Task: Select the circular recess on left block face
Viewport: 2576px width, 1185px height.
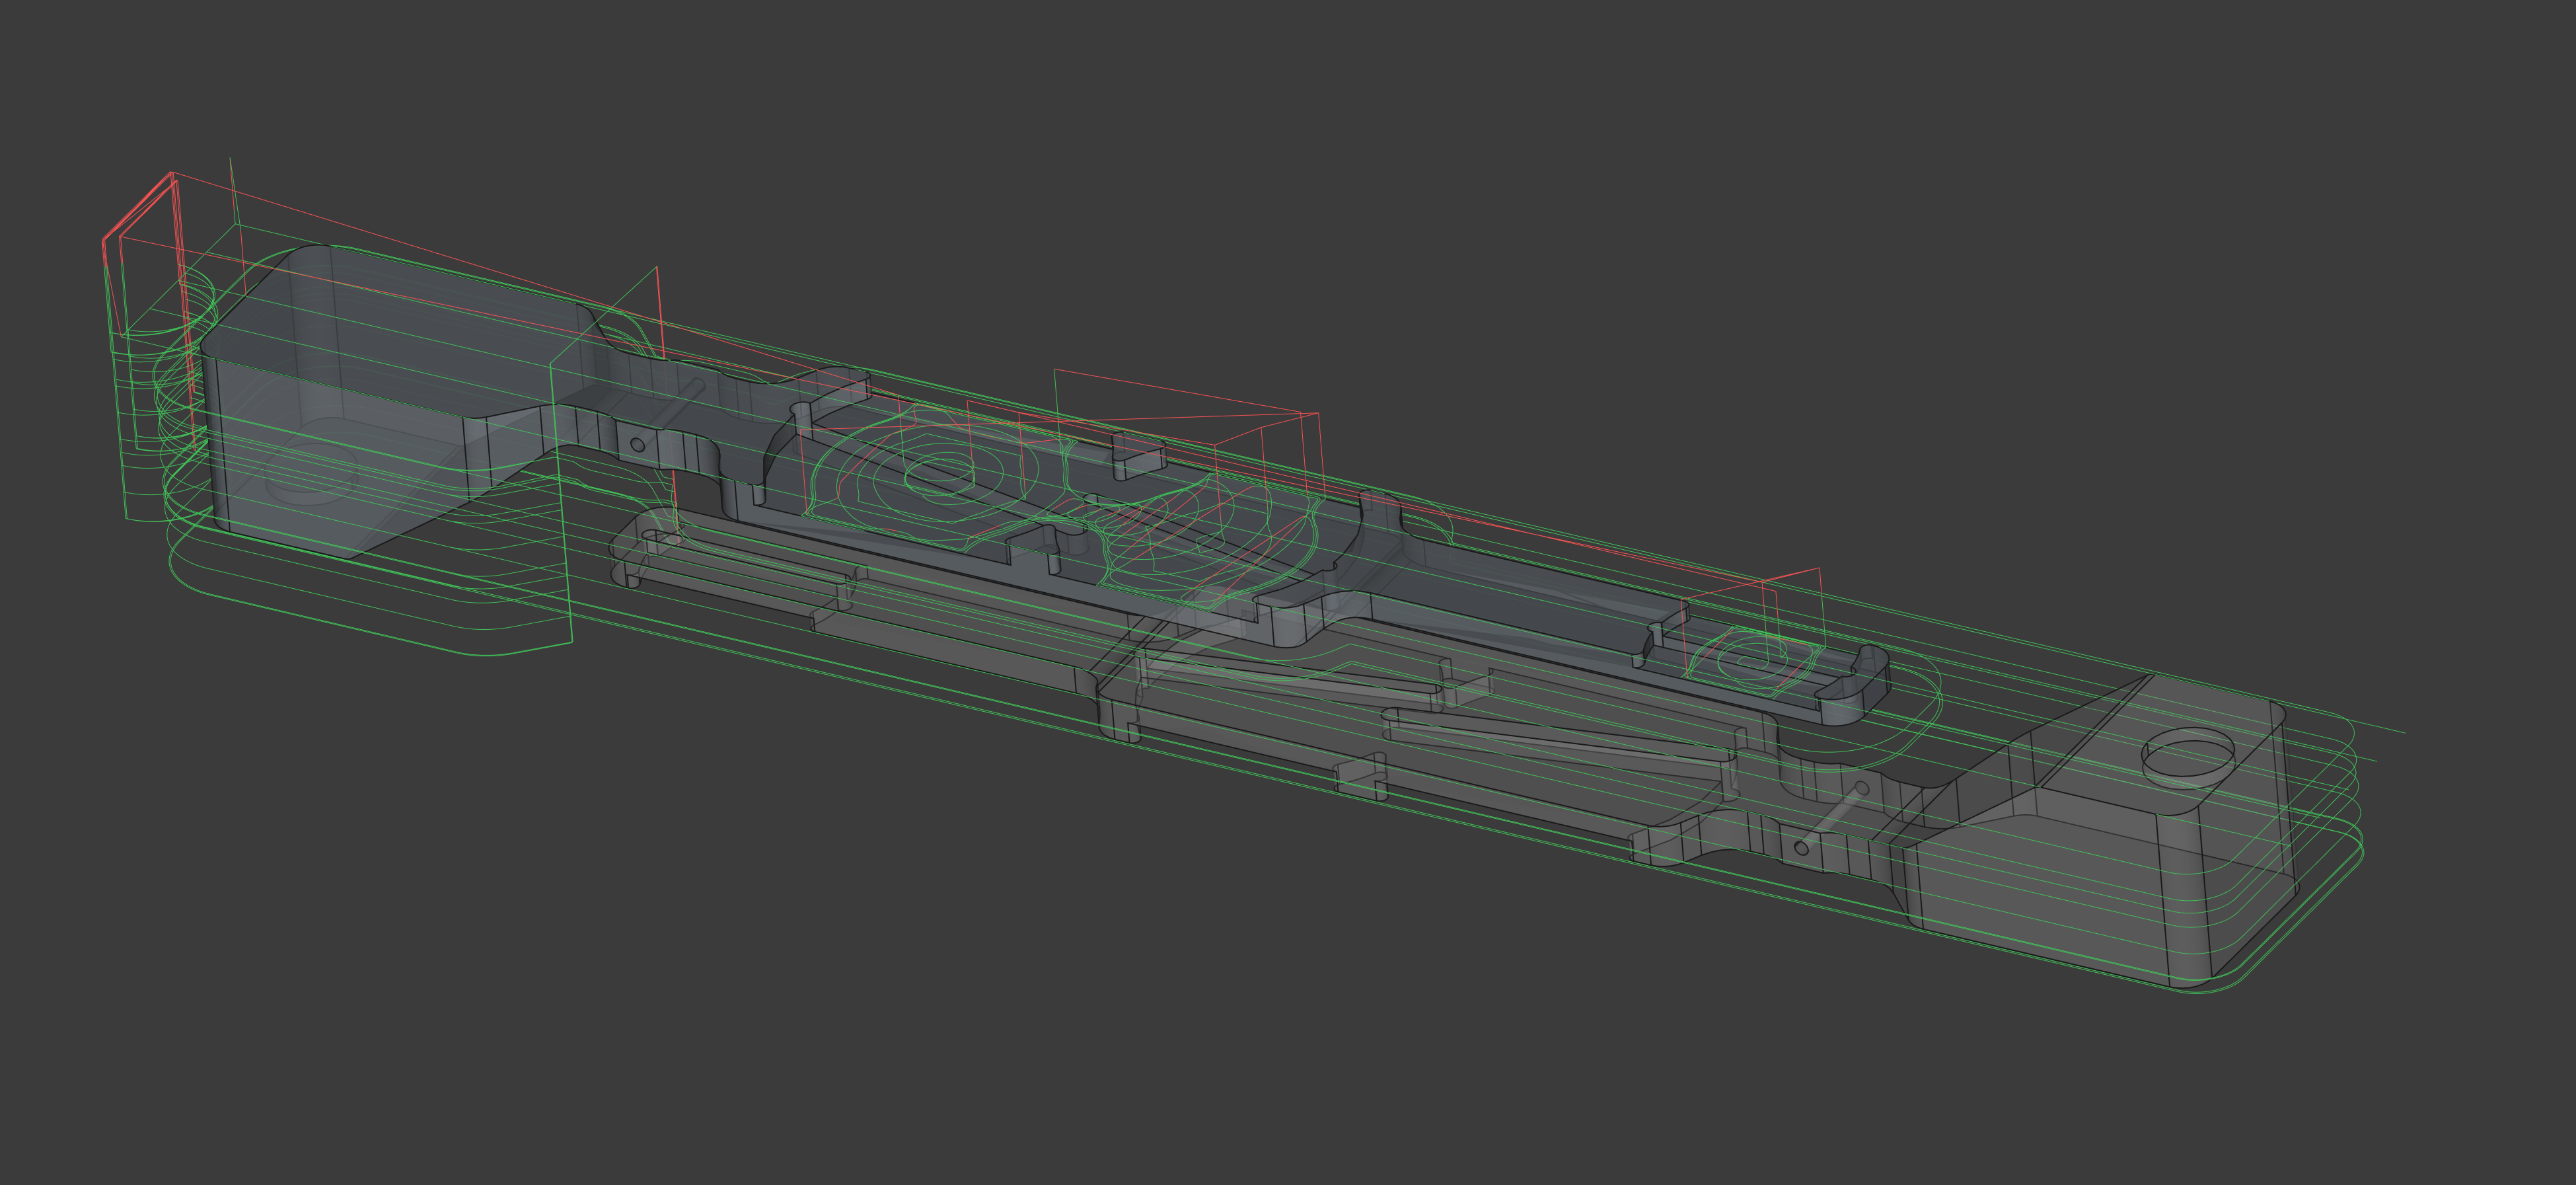Action: (x=312, y=473)
